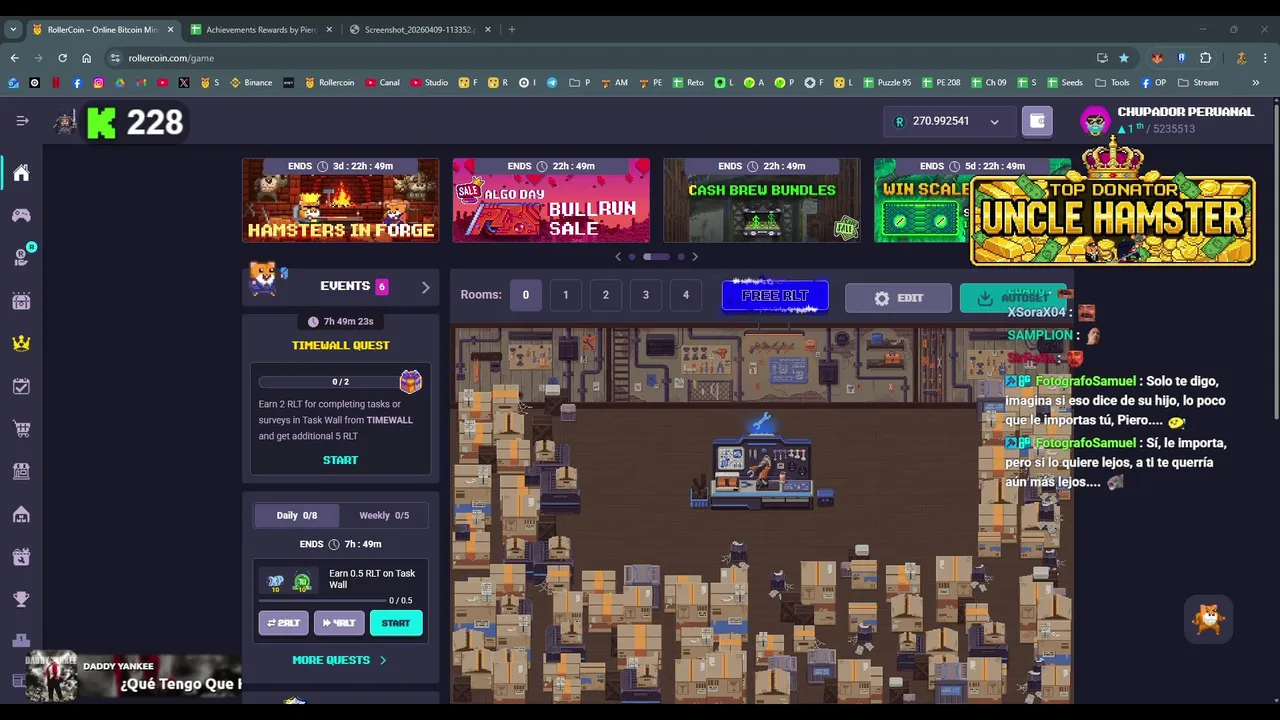
Task: Click the 2RLT swap quest button
Action: click(x=283, y=623)
